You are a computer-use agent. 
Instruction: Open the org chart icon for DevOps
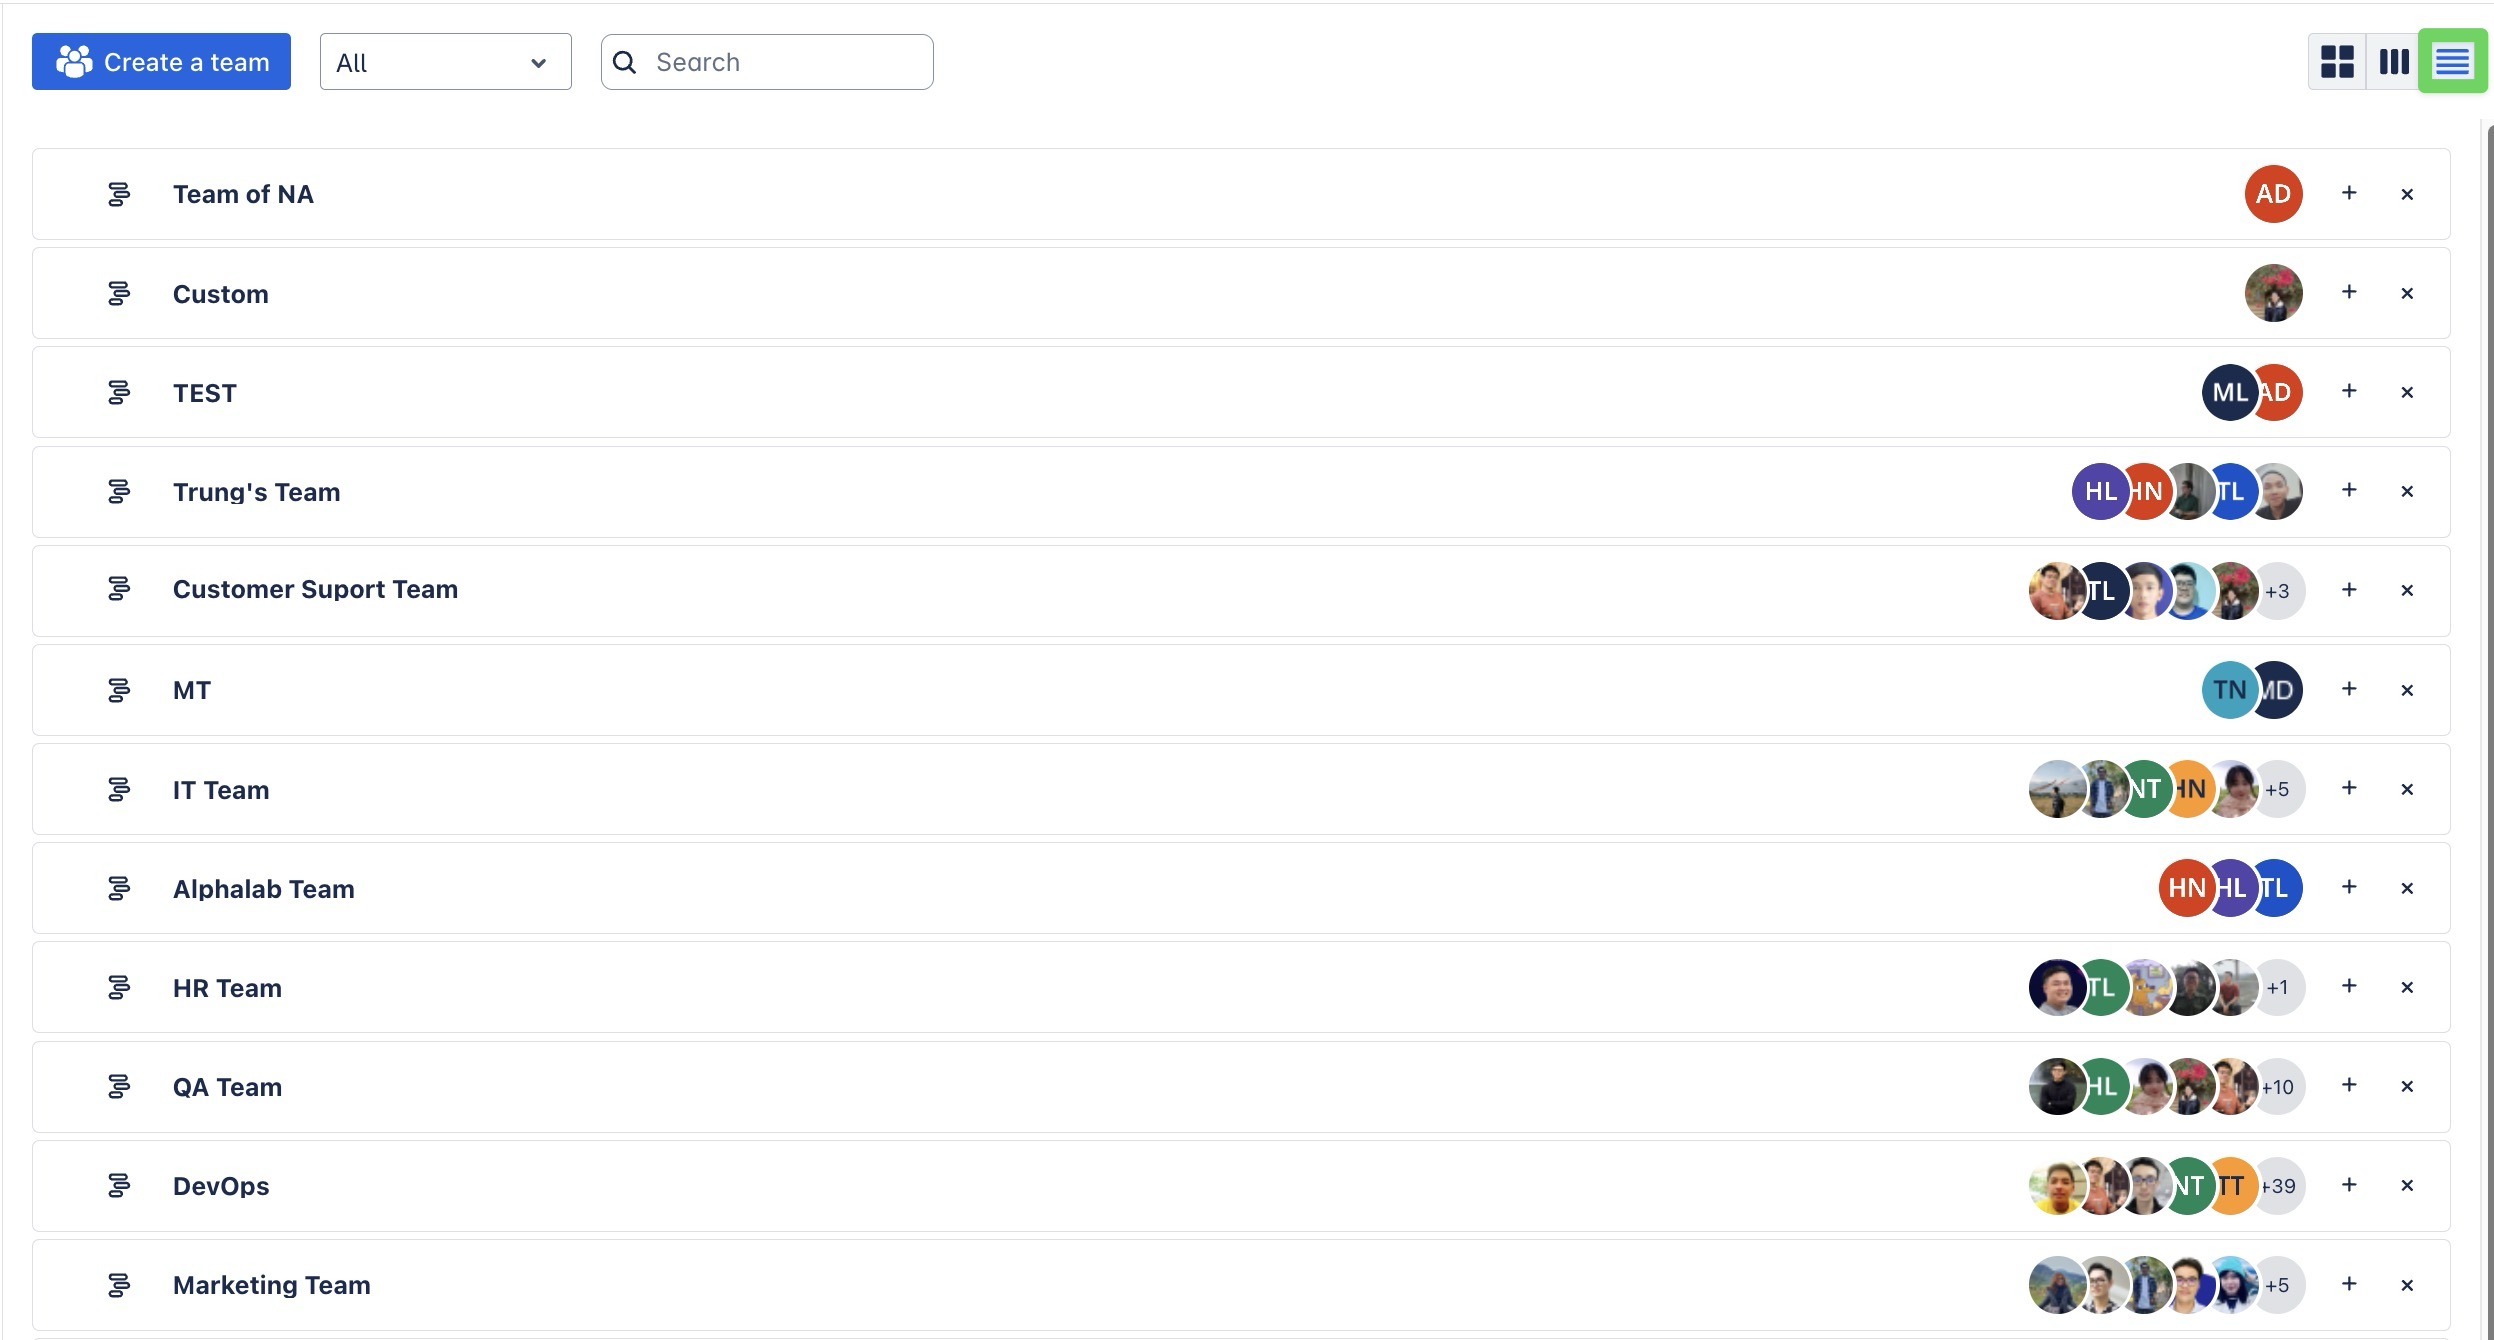[x=119, y=1186]
